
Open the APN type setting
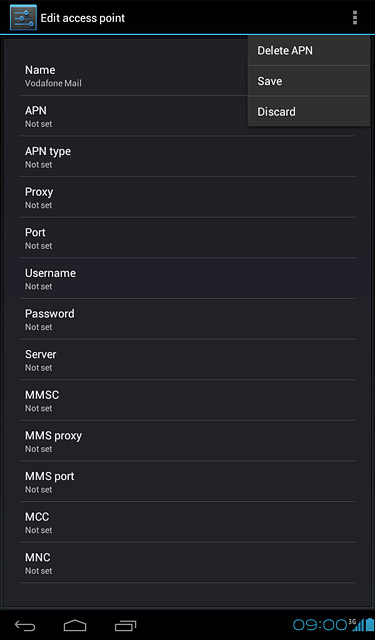click(x=187, y=157)
